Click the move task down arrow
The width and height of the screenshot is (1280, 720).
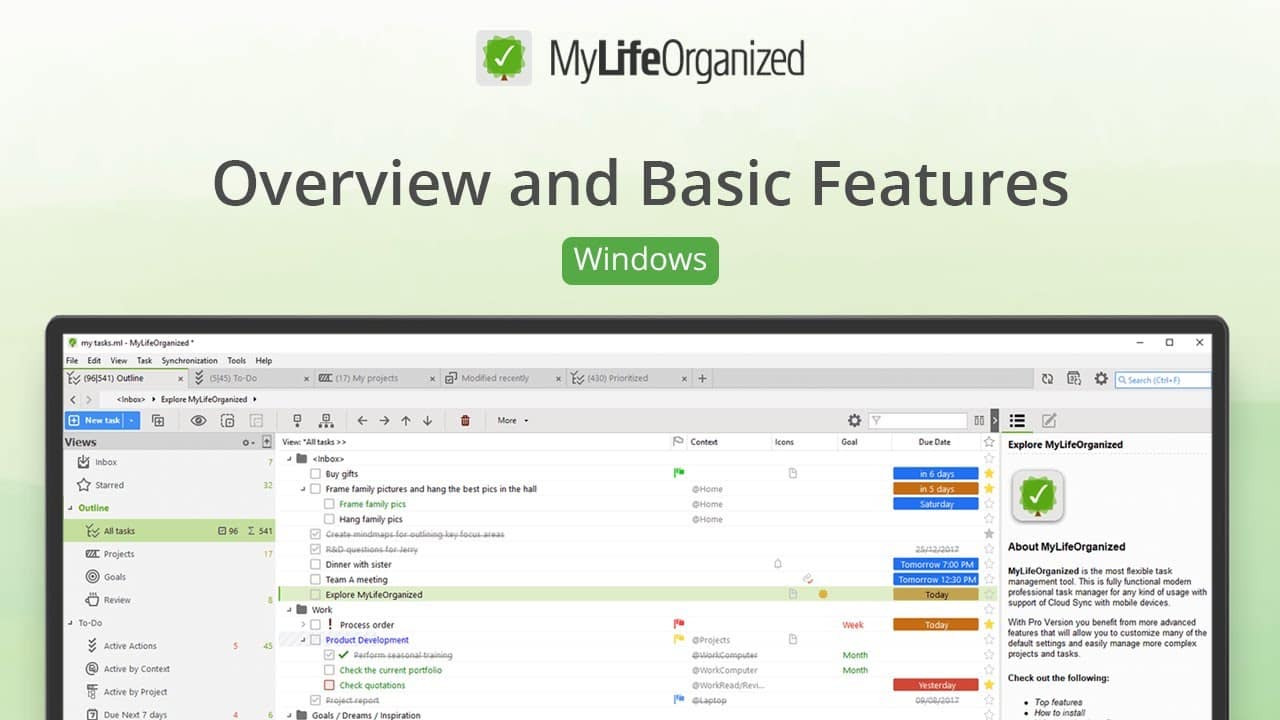(x=428, y=421)
